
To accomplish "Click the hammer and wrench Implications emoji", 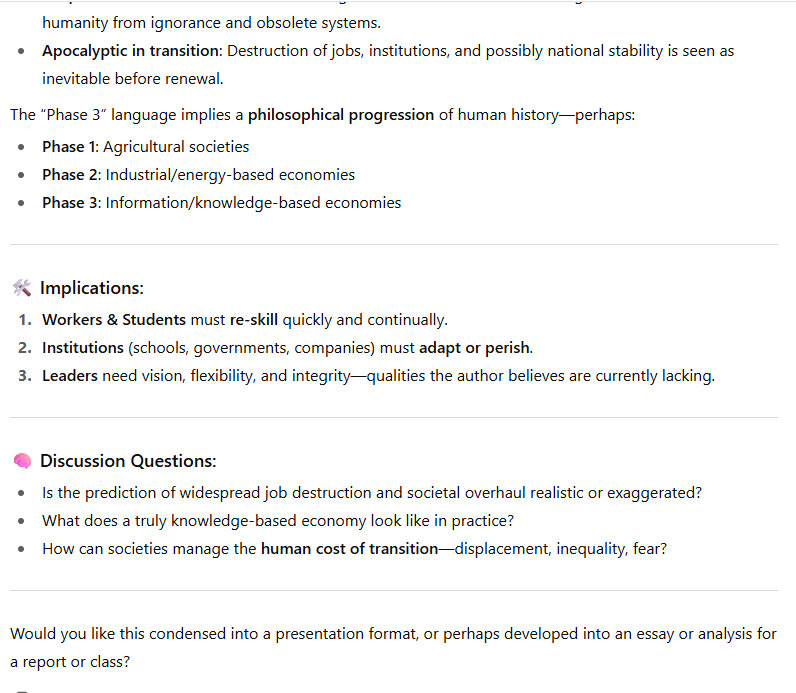I will [x=22, y=288].
